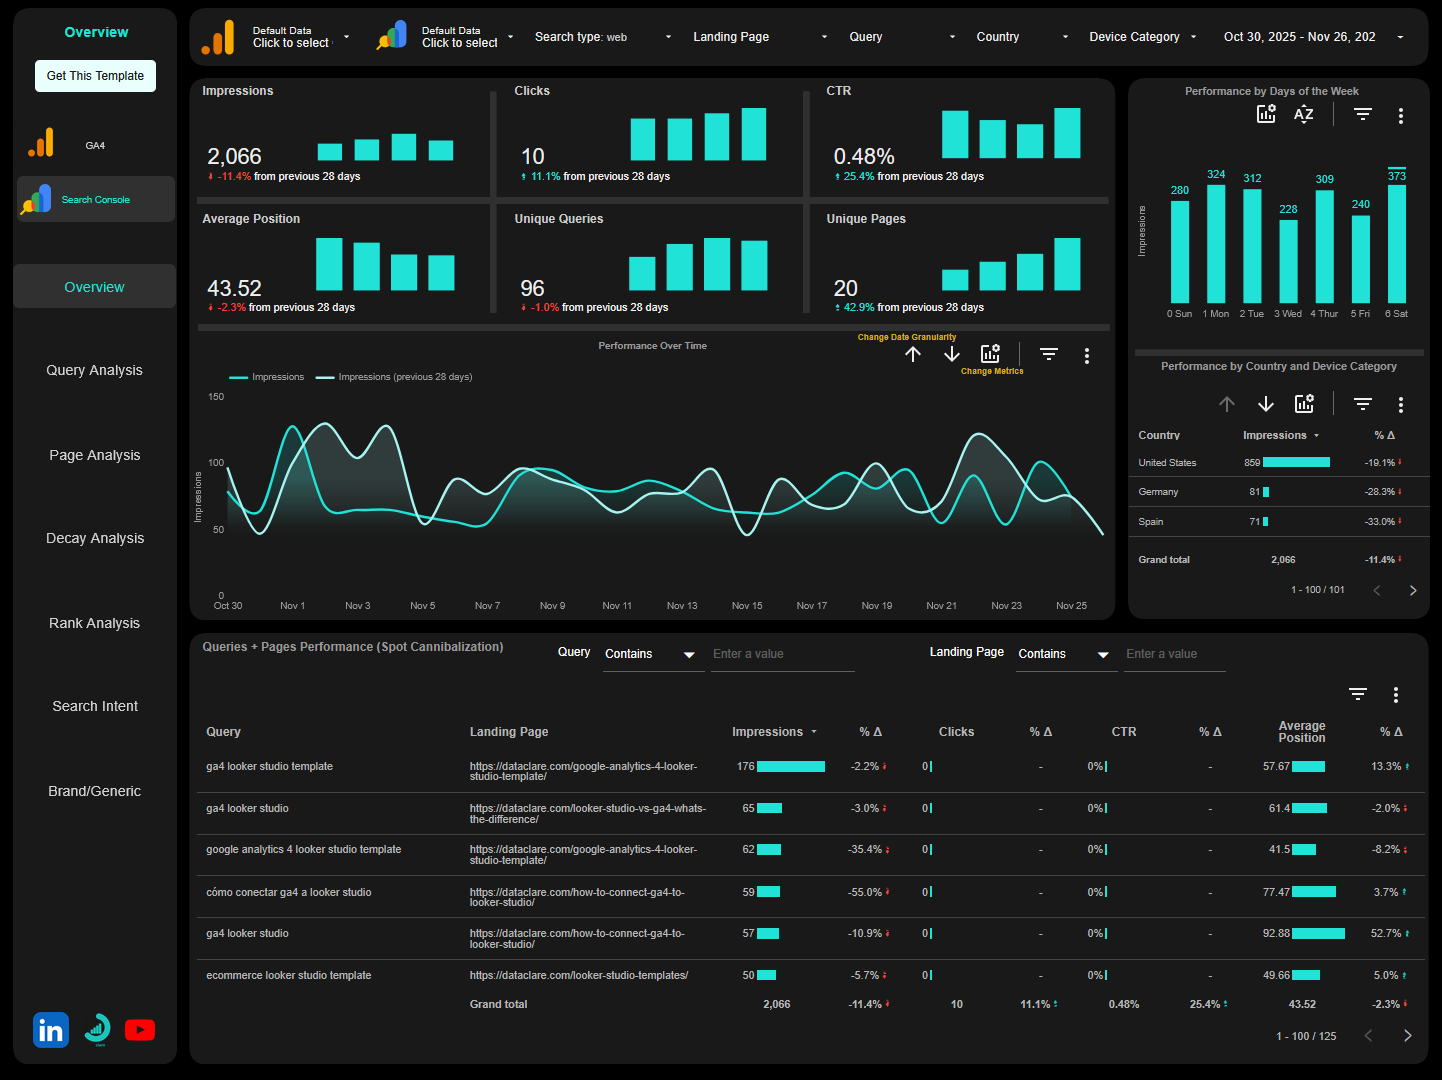The height and width of the screenshot is (1080, 1442).
Task: Click the A-Z sort icon above the weekday chart
Action: coord(1303,114)
